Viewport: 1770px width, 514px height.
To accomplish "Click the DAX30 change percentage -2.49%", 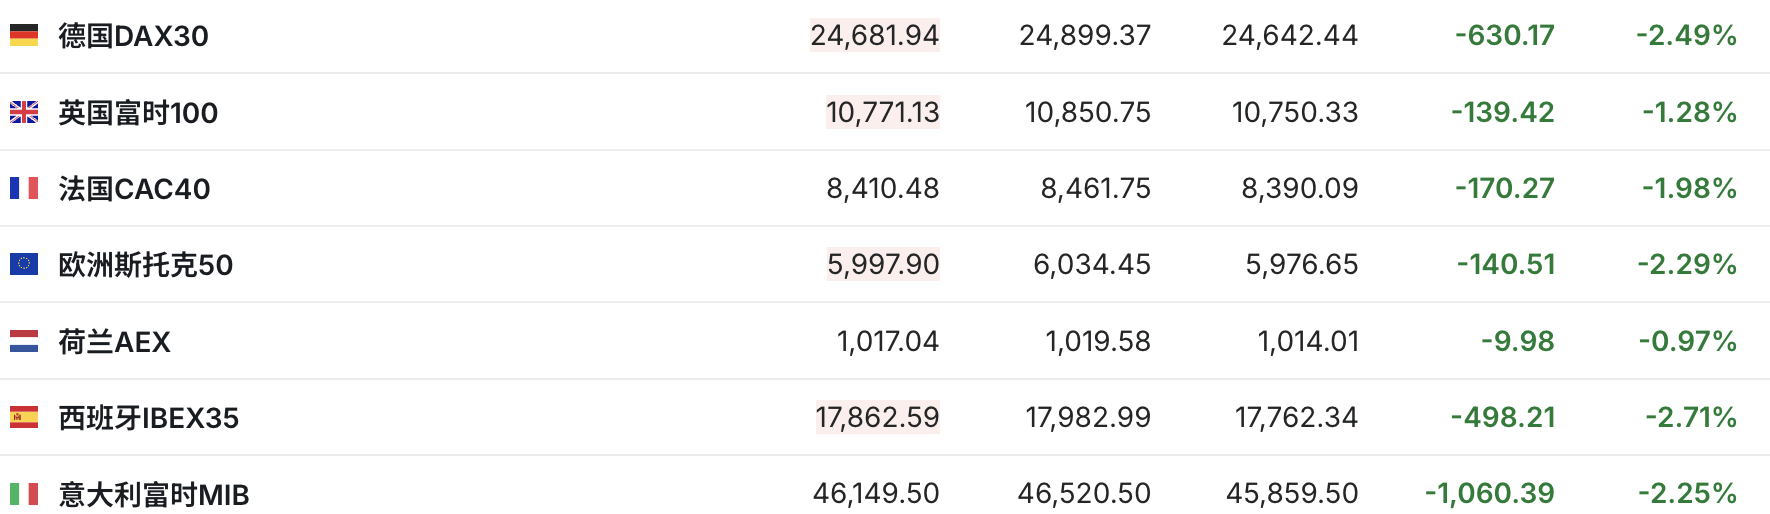I will [1686, 36].
